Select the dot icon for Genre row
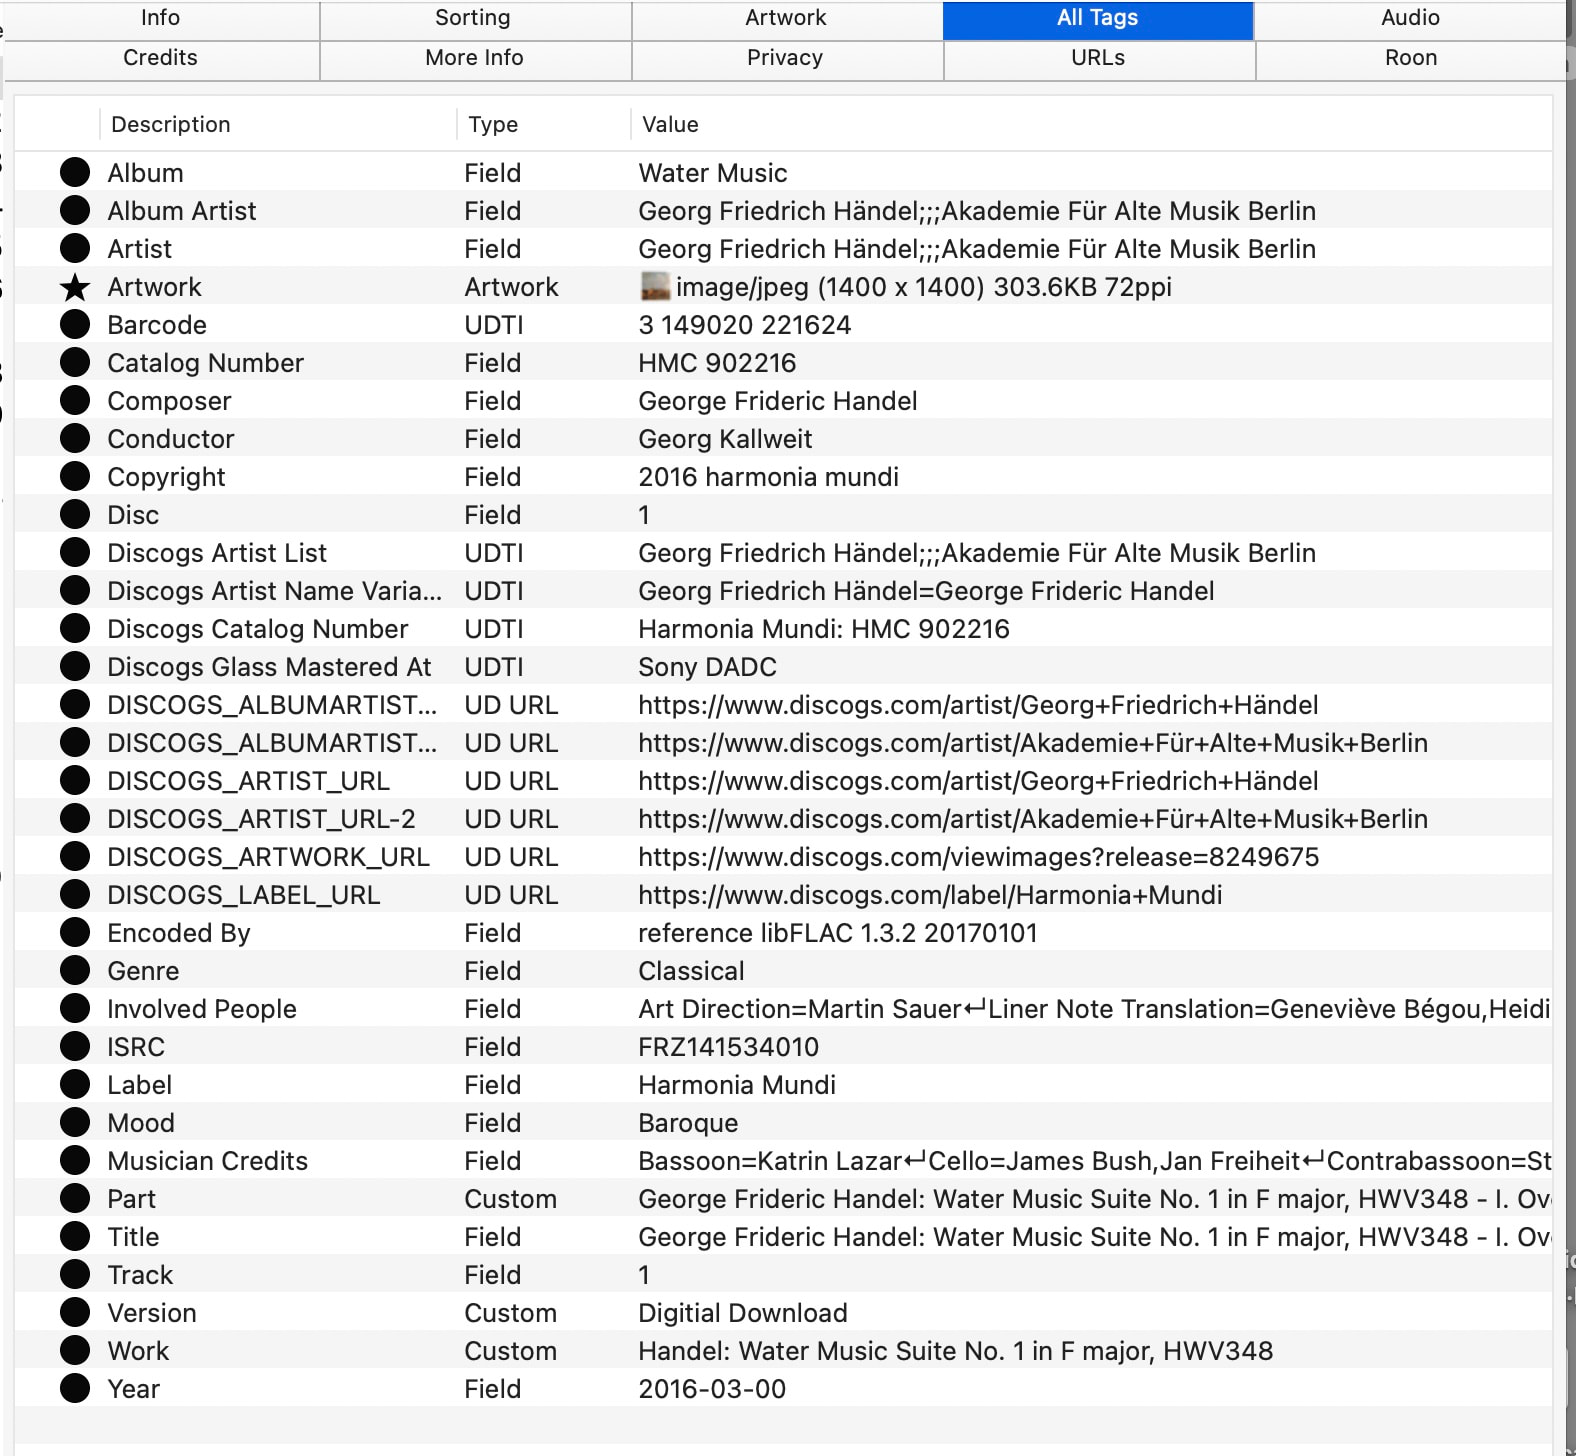The height and width of the screenshot is (1456, 1576). 75,971
